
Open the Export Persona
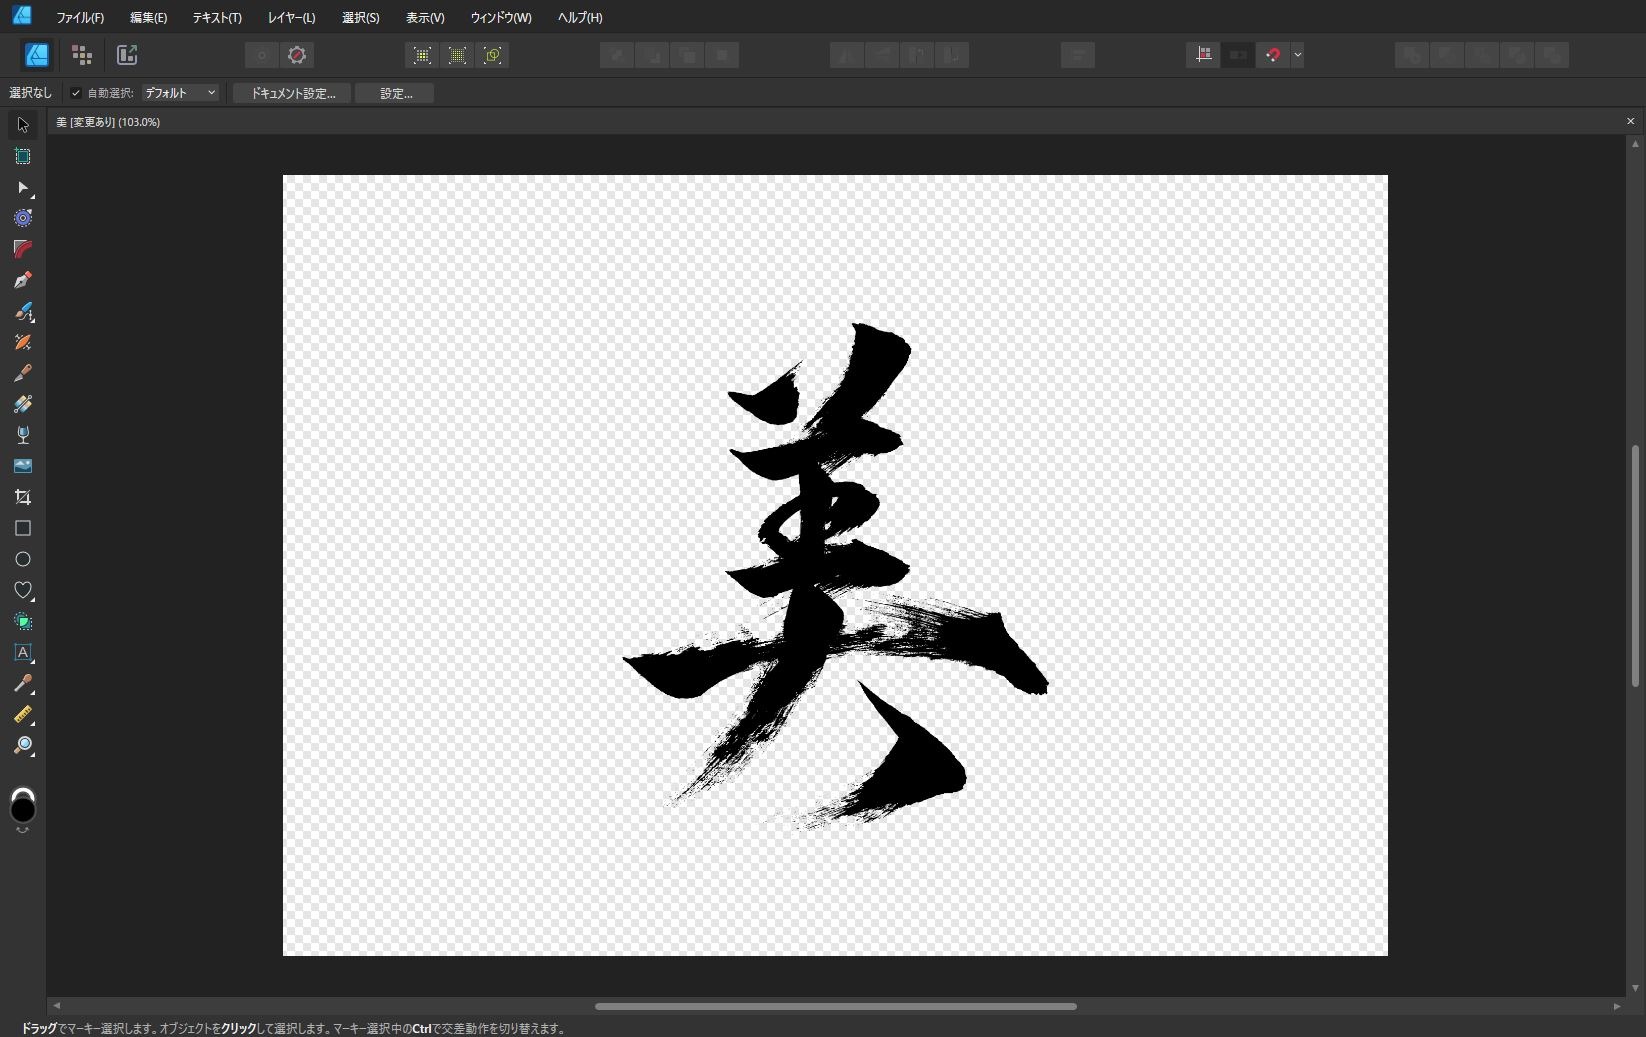(x=127, y=55)
